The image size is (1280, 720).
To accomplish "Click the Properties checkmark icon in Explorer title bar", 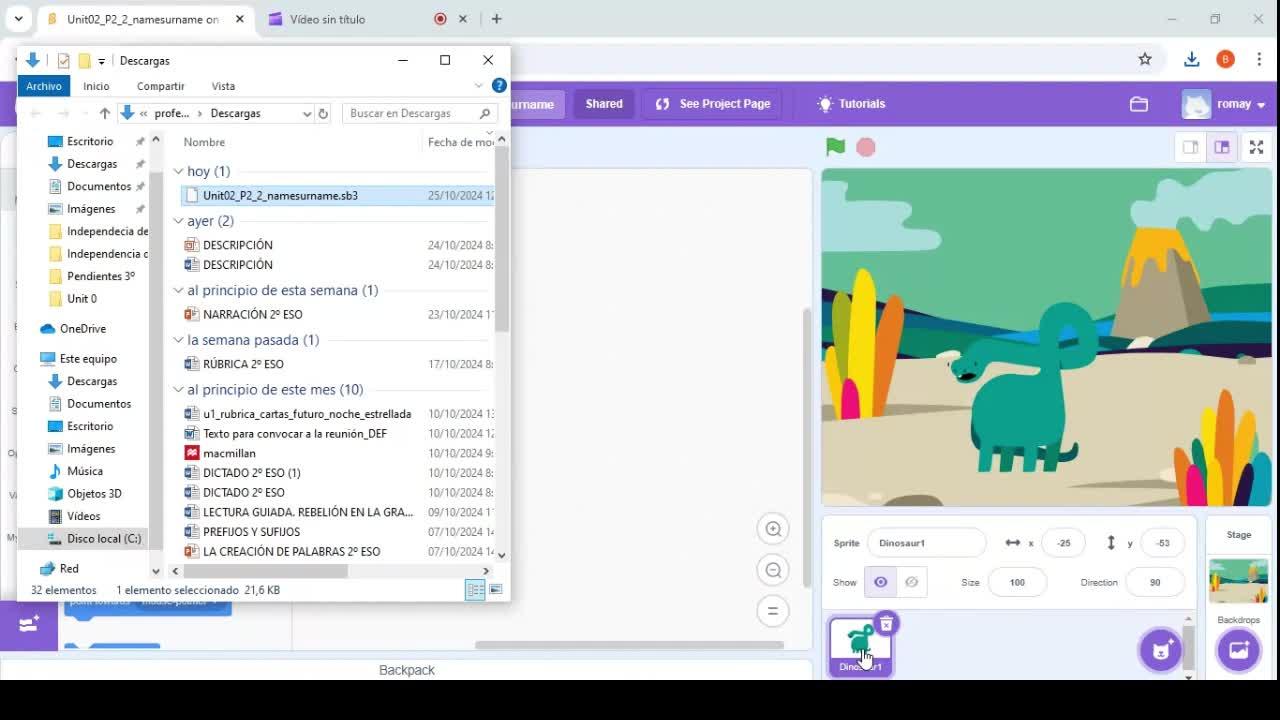I will coord(63,61).
